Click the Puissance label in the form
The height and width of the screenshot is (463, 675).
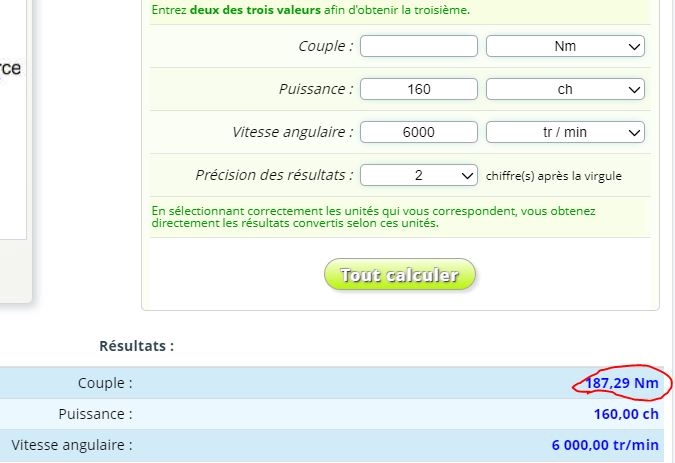point(316,89)
